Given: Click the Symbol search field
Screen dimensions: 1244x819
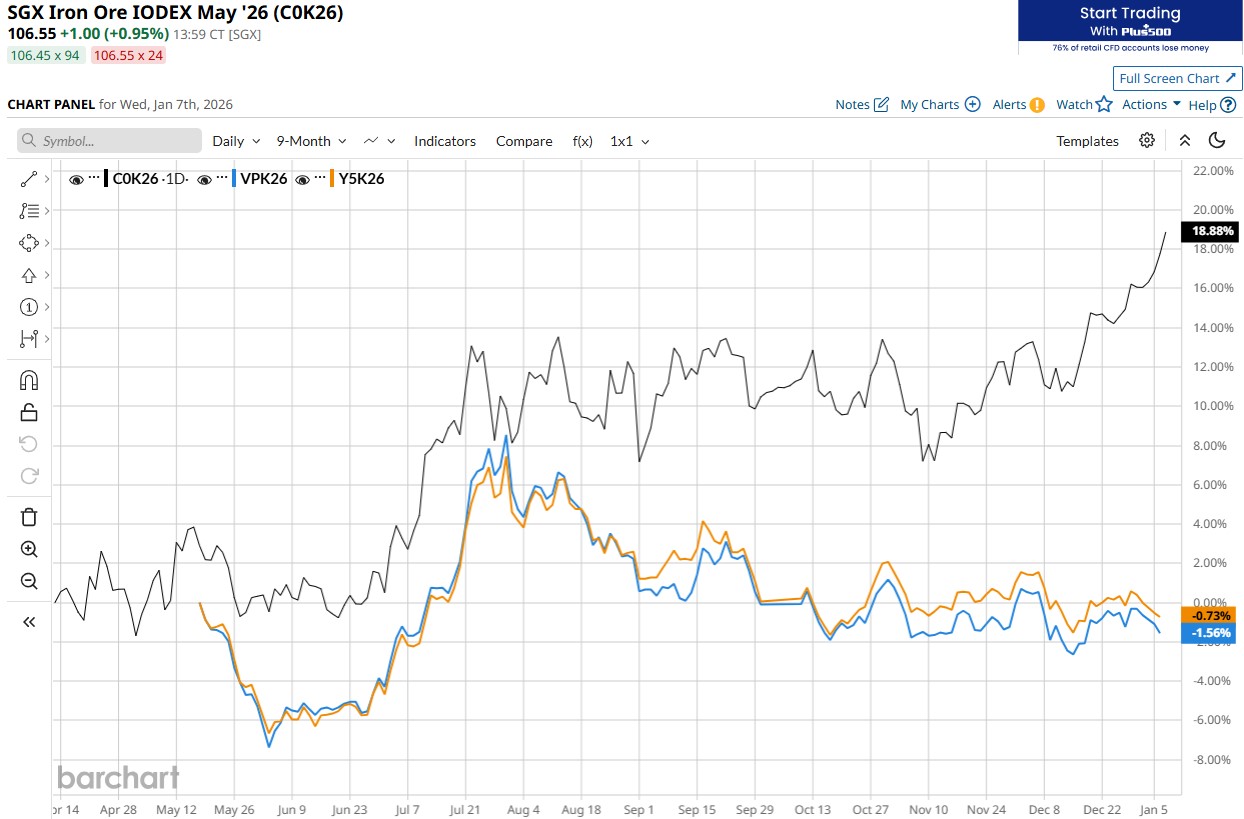Looking at the screenshot, I should 109,141.
